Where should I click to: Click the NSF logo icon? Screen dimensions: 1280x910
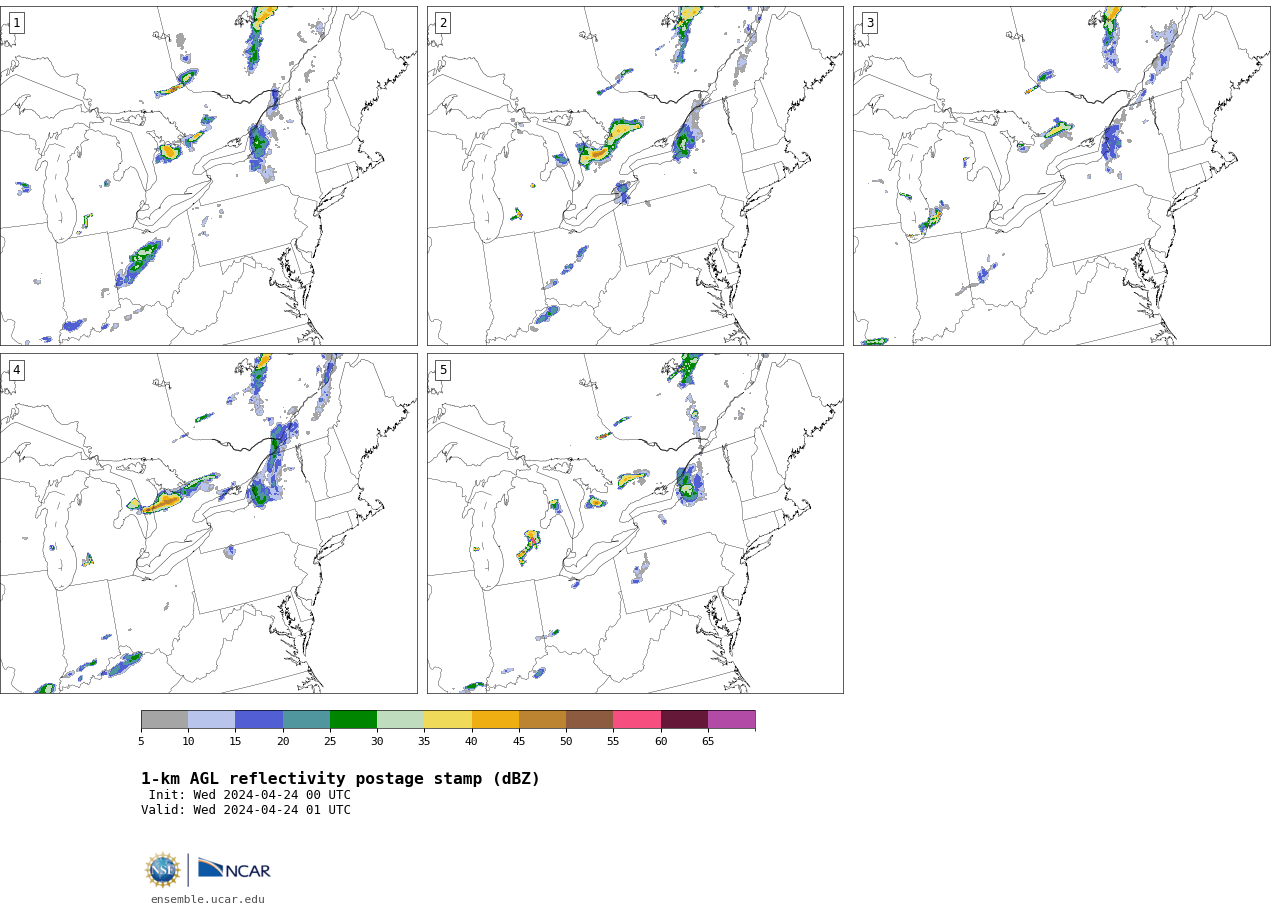pos(163,870)
